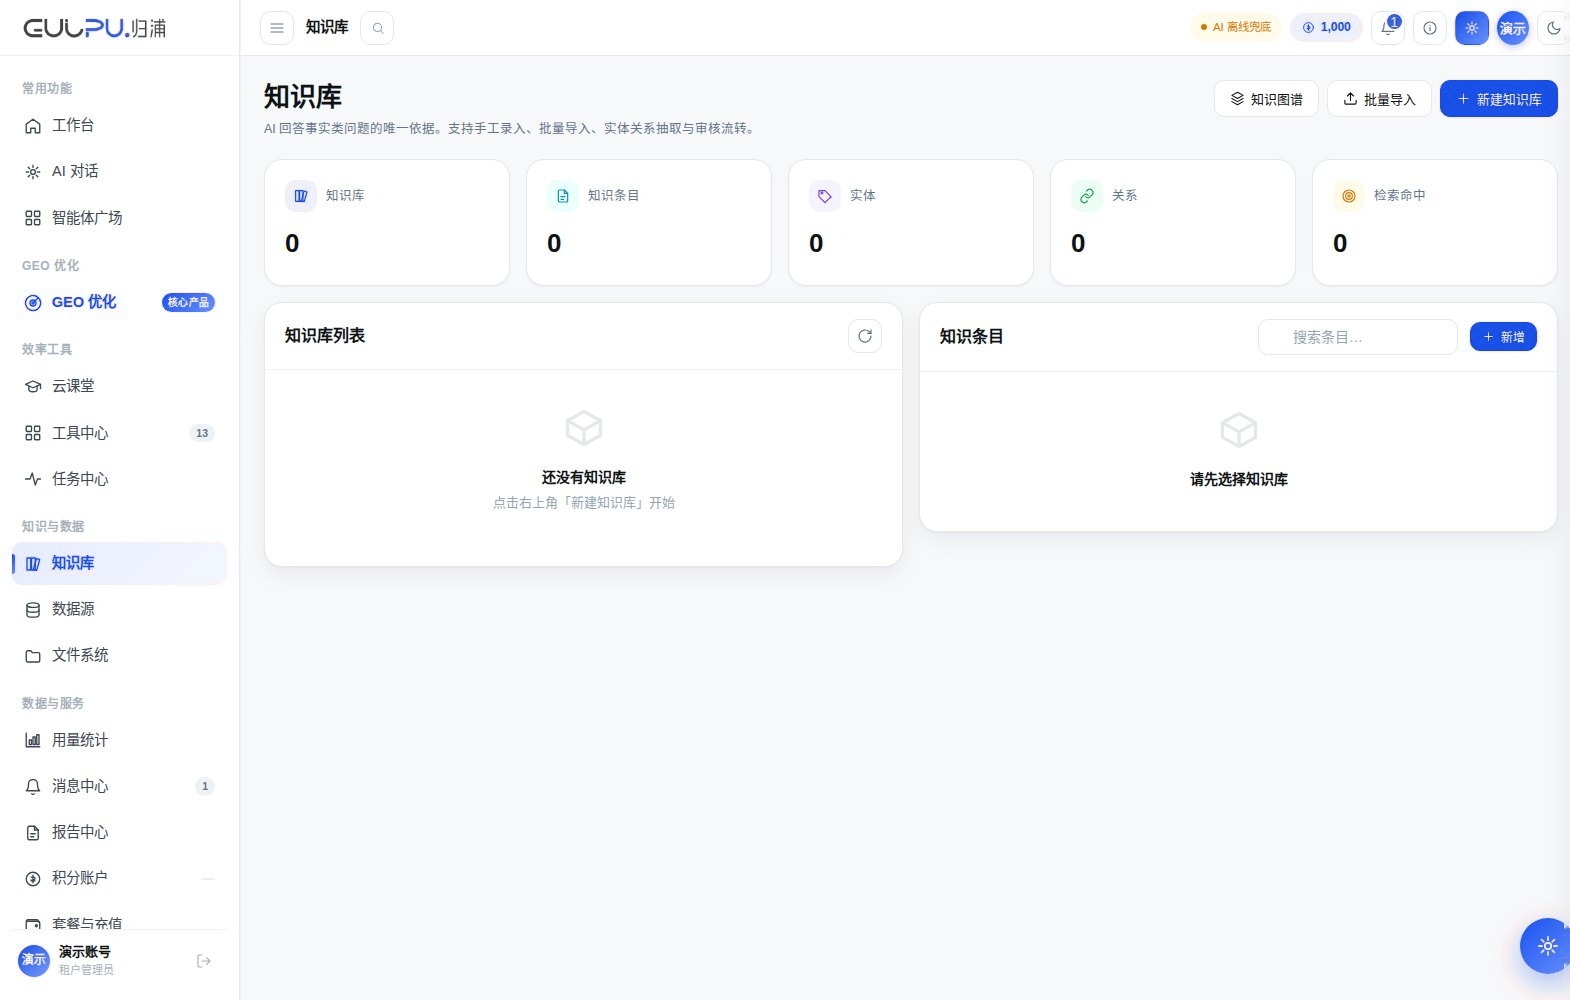Open 用量统计 in the sidebar
Screen dimensions: 1570x1000
click(120, 740)
